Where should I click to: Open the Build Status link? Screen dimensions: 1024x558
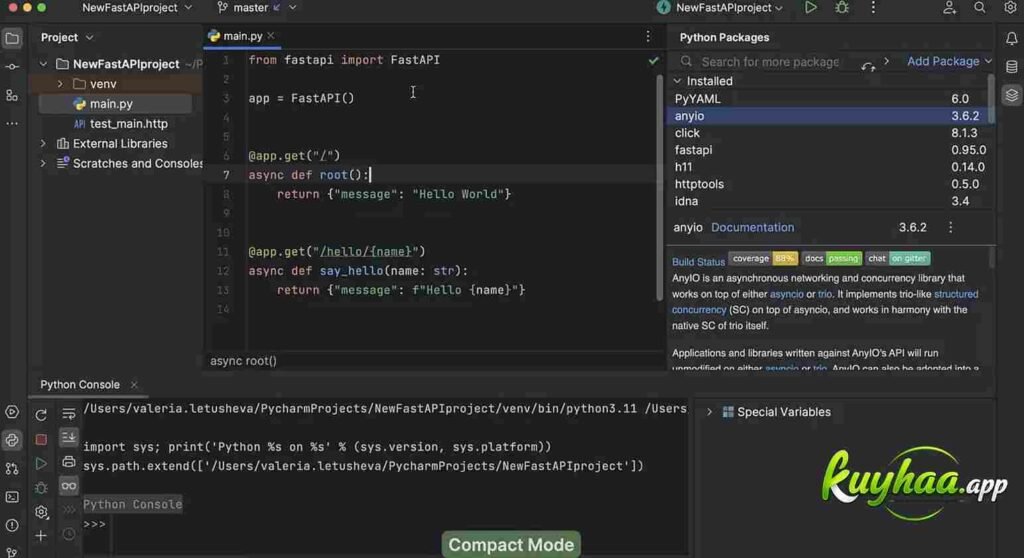tap(698, 261)
